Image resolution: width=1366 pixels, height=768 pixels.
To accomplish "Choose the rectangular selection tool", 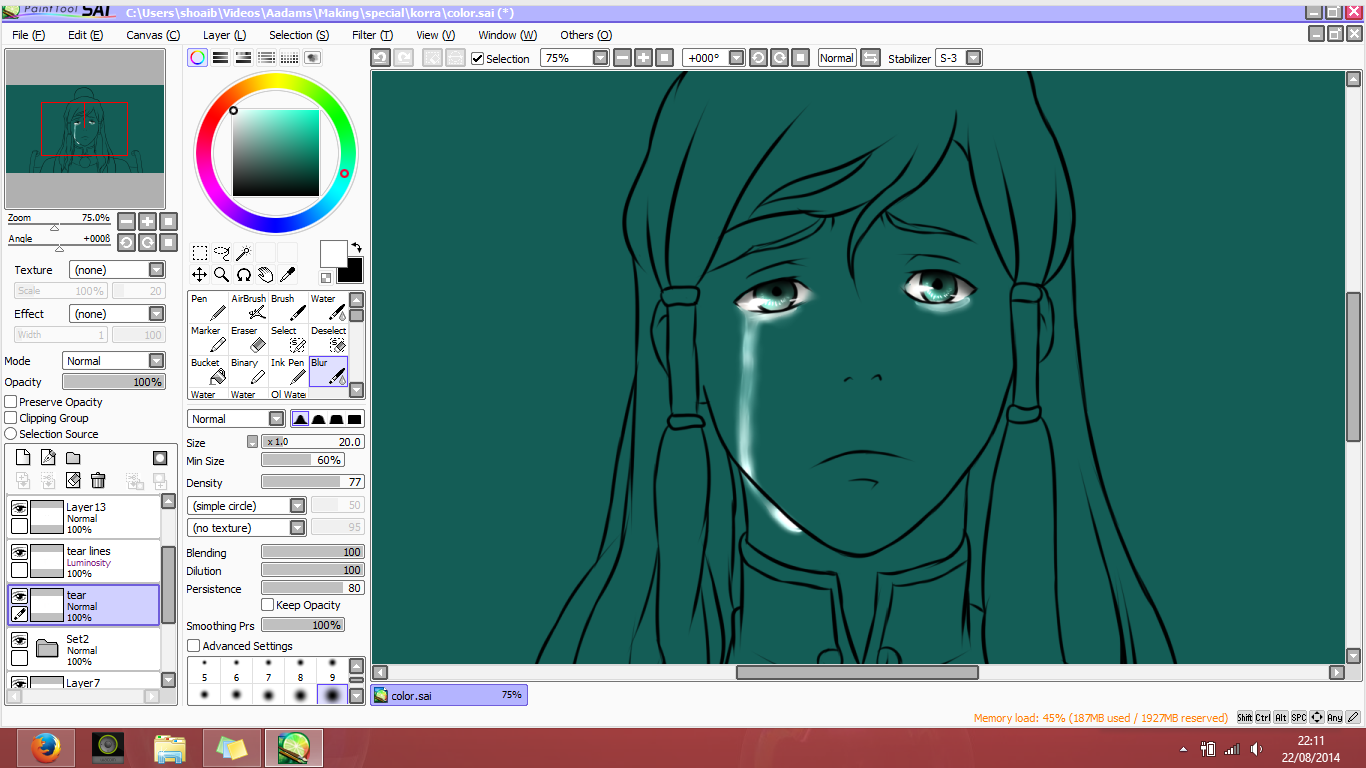I will click(200, 253).
